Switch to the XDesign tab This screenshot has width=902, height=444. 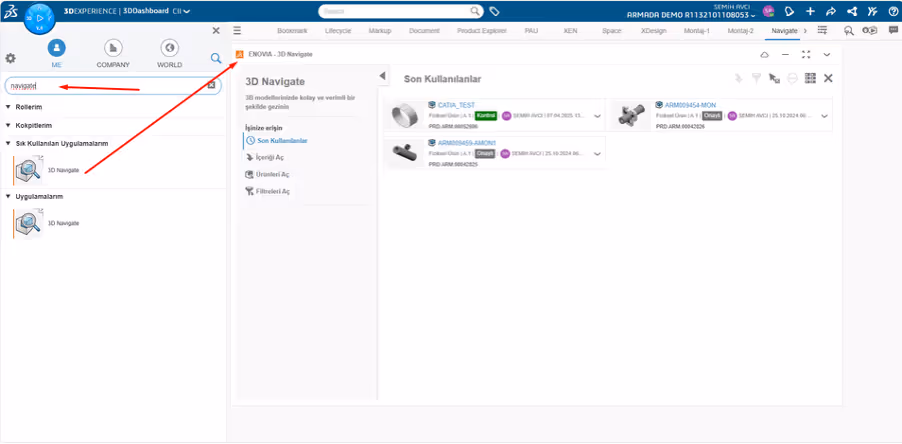pos(653,30)
